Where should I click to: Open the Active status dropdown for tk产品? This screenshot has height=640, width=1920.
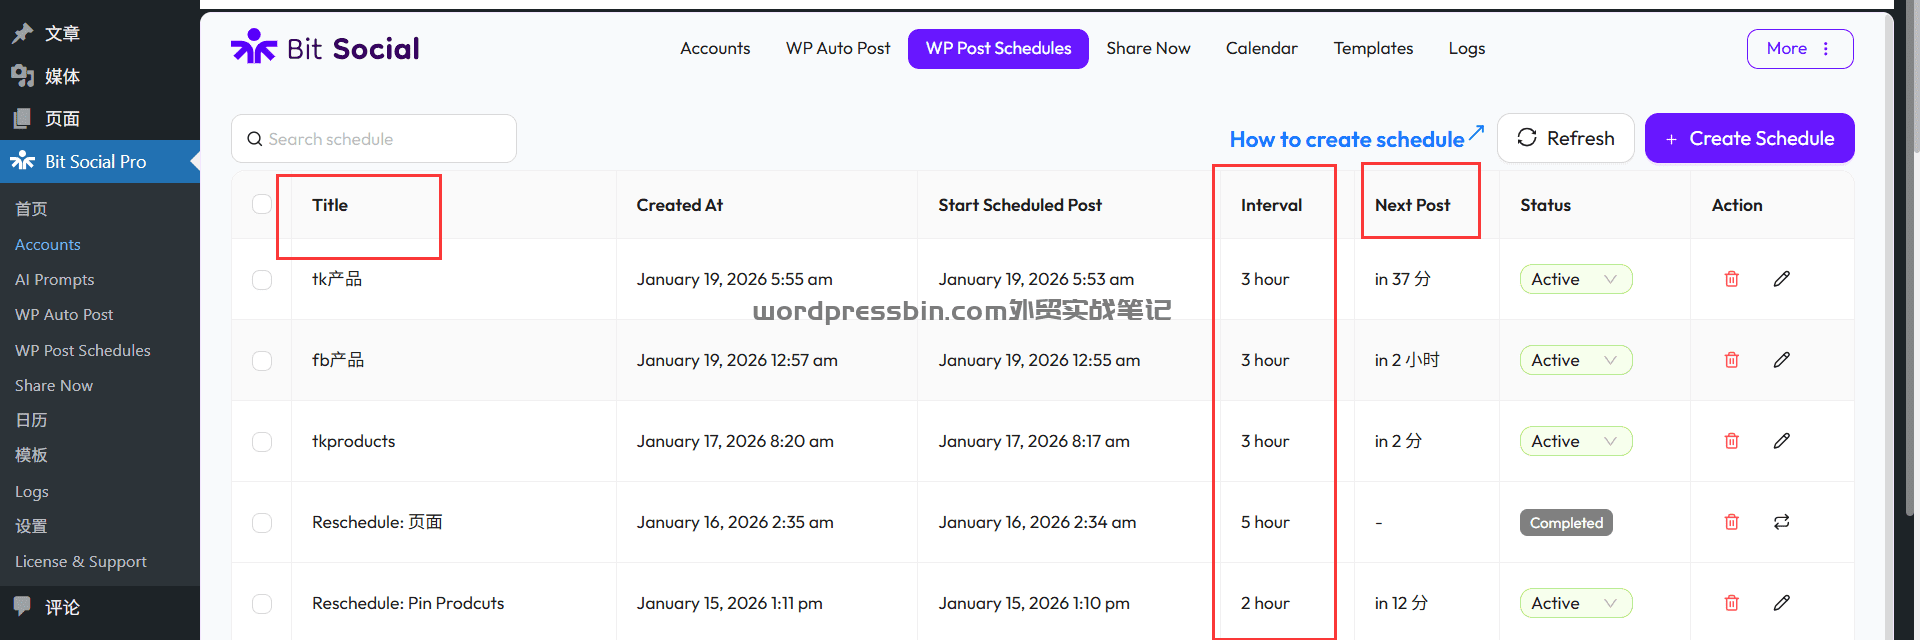tap(1575, 279)
